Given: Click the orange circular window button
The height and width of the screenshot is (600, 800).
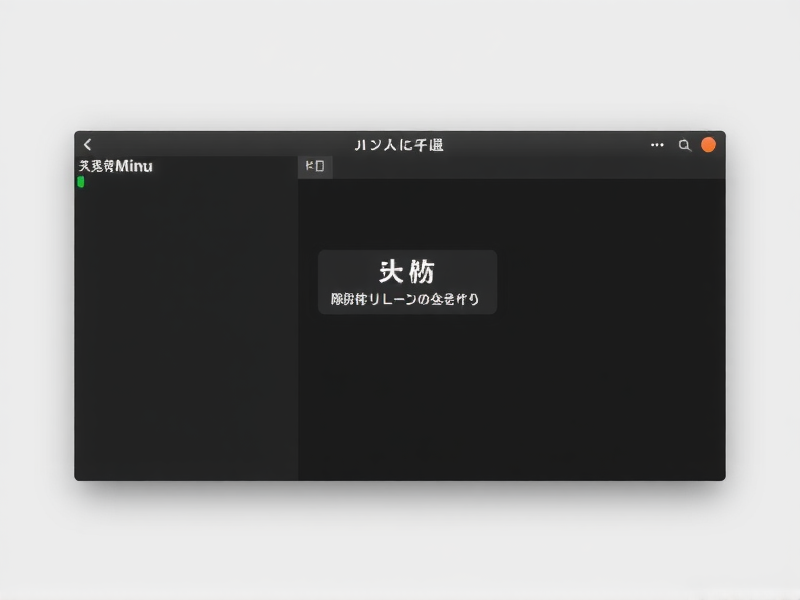Looking at the screenshot, I should coord(709,144).
